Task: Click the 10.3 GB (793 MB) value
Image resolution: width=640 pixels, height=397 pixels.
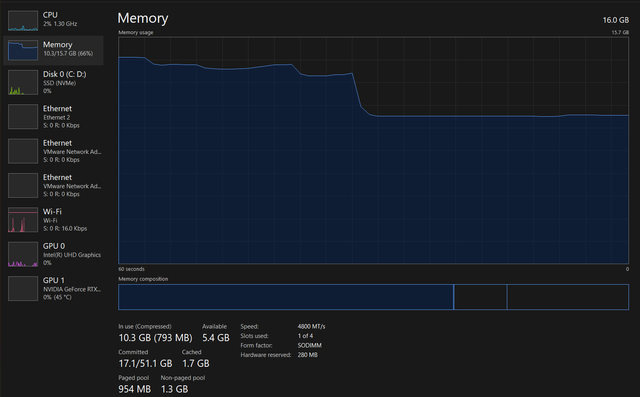Action: (x=156, y=338)
